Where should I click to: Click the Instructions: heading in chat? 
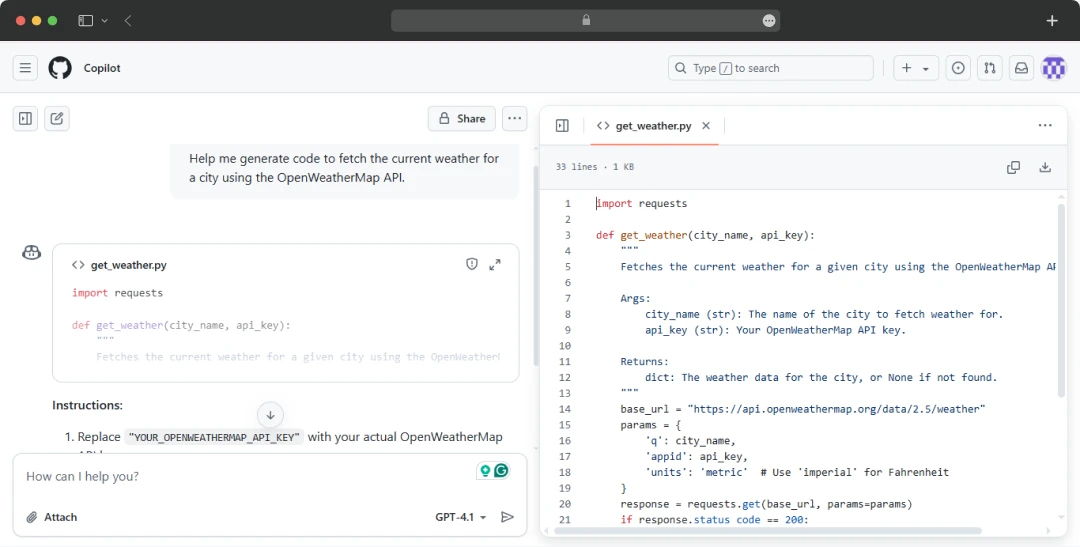tap(87, 405)
